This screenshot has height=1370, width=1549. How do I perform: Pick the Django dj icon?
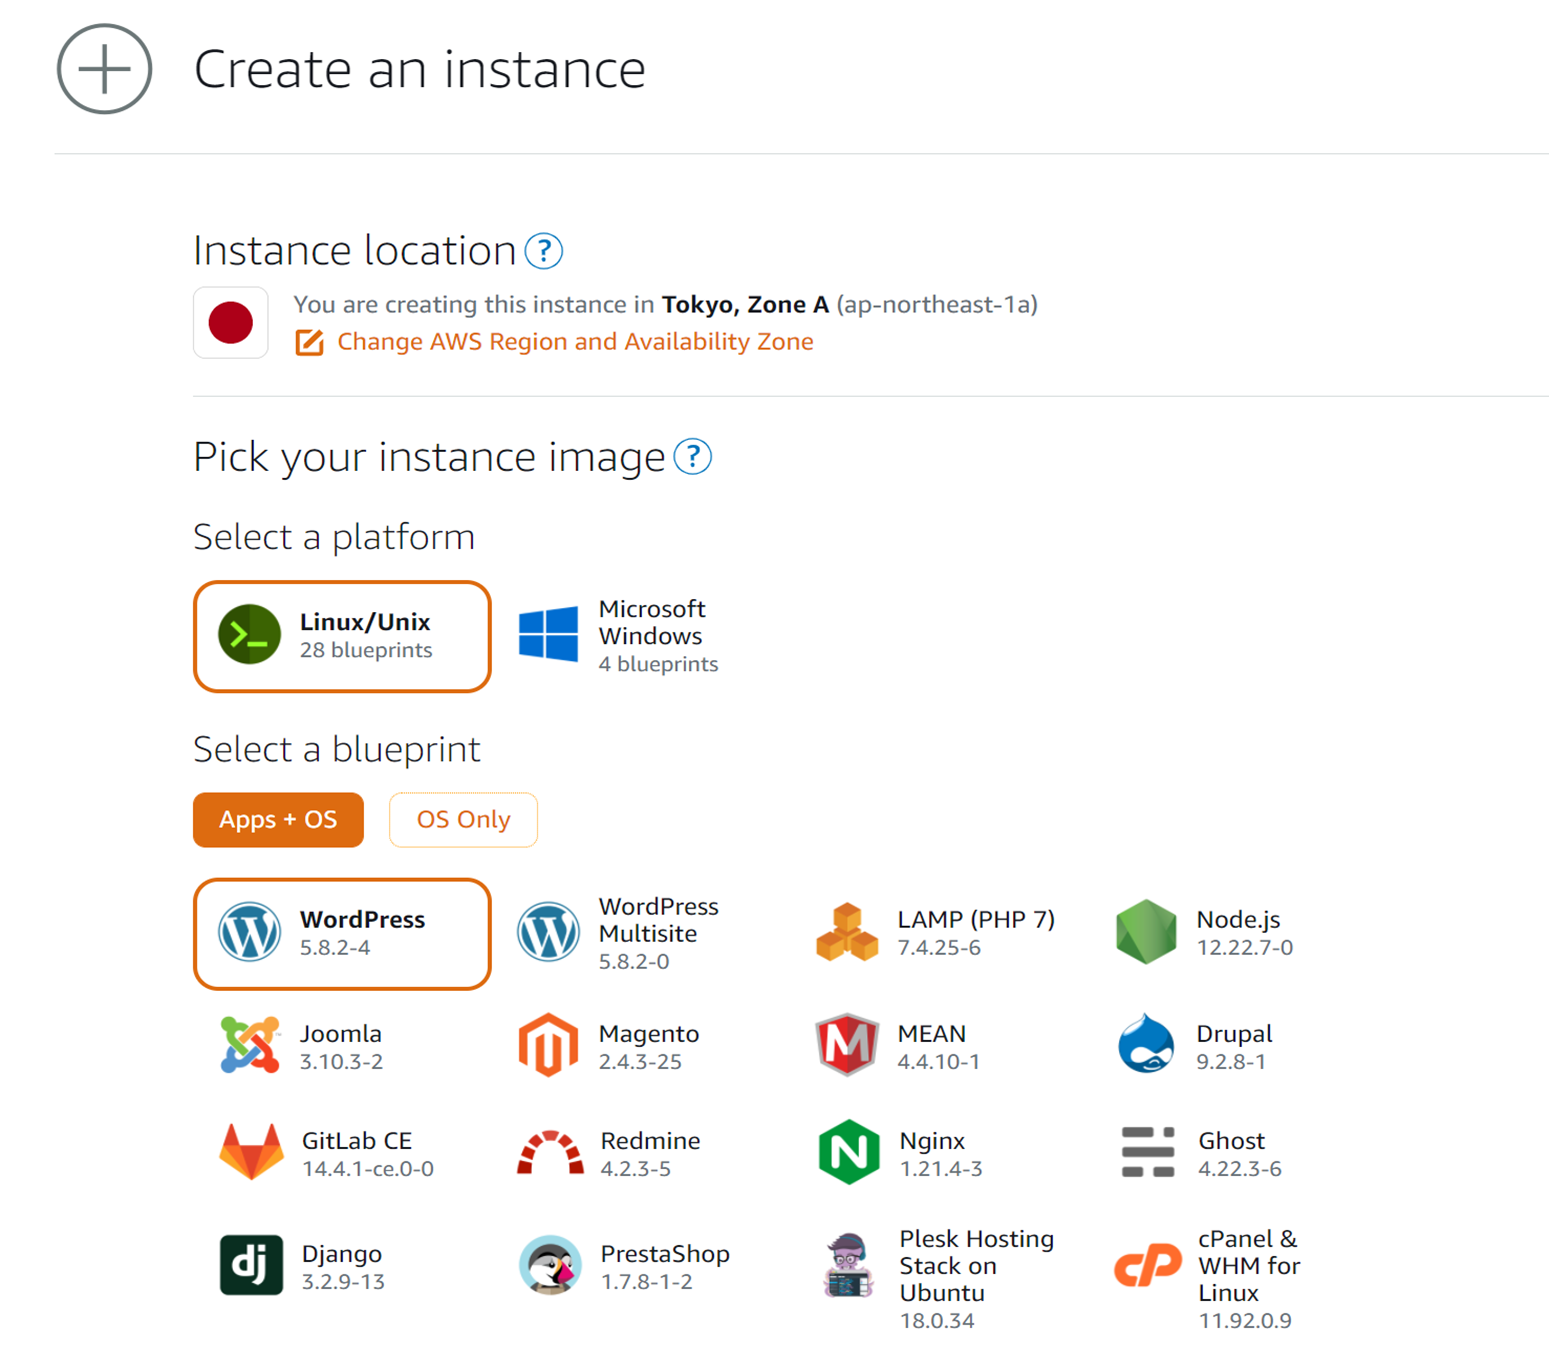[251, 1265]
